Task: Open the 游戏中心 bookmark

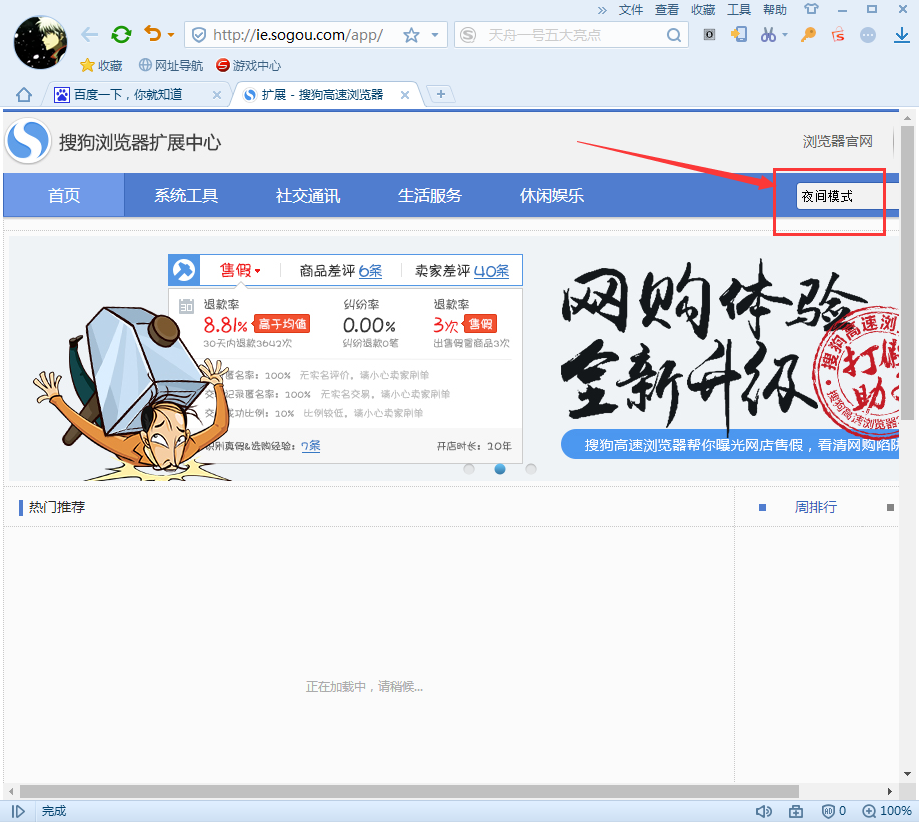Action: tap(249, 65)
